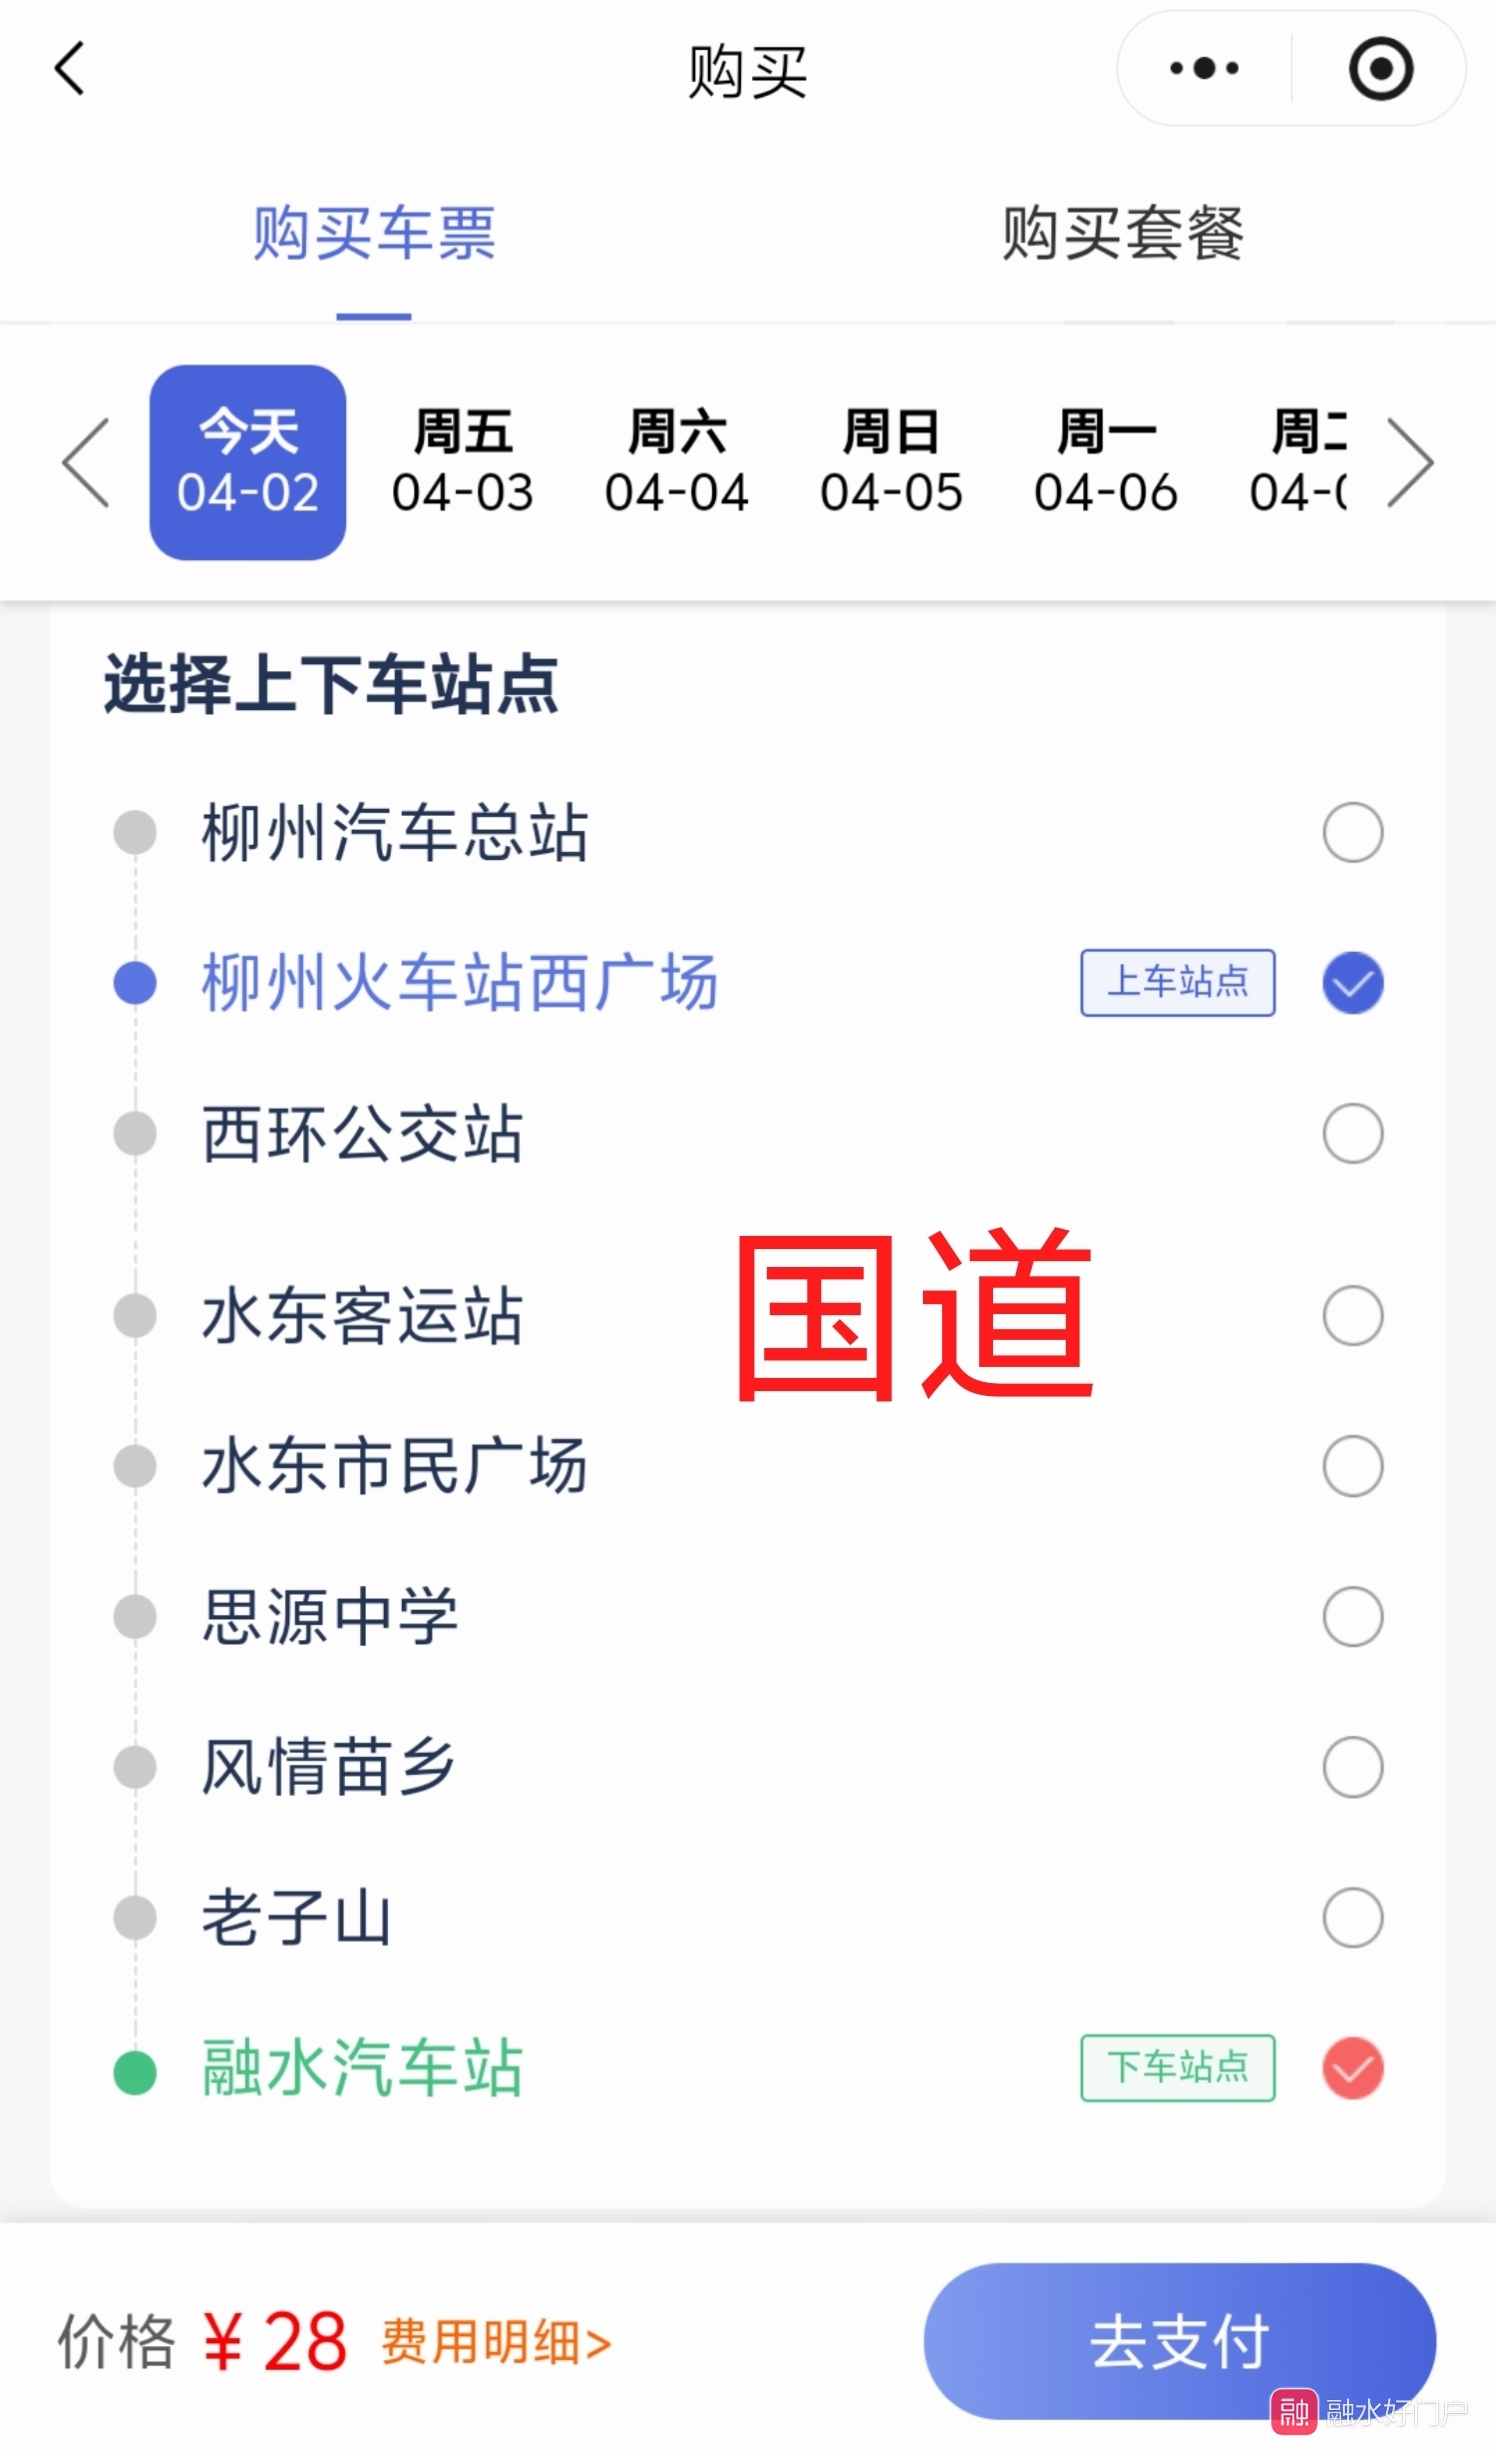Select the 柳州汽车总站 radio button

click(x=1352, y=832)
